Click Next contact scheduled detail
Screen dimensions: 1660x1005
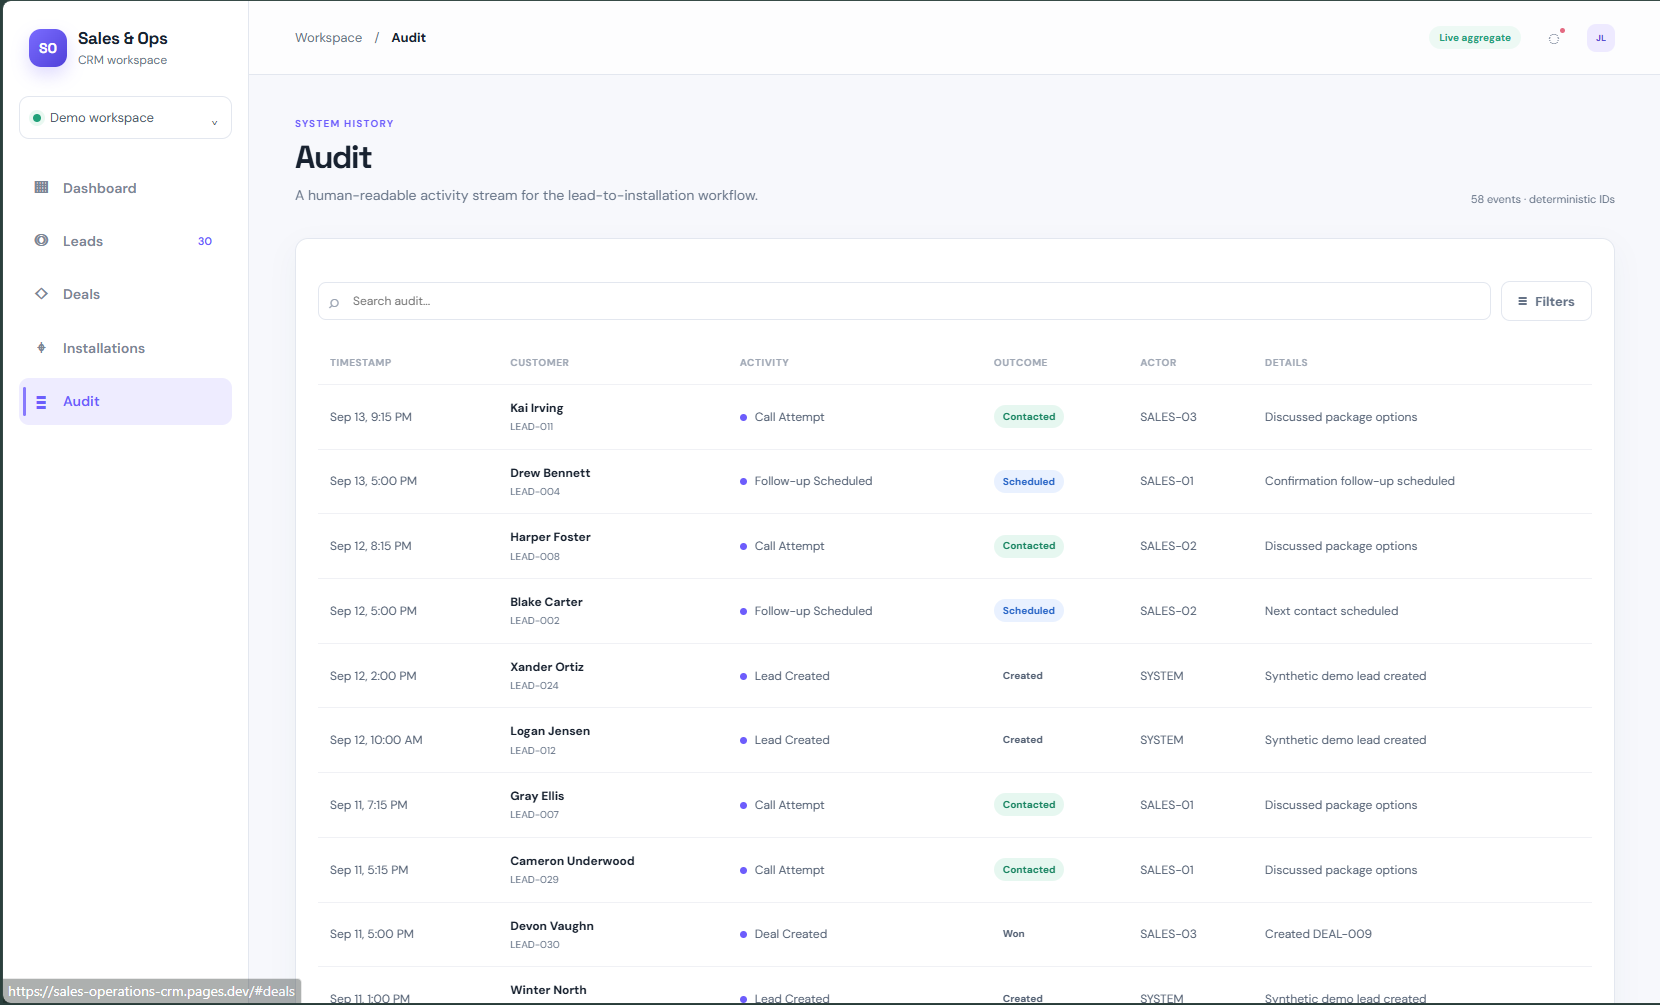click(1331, 611)
